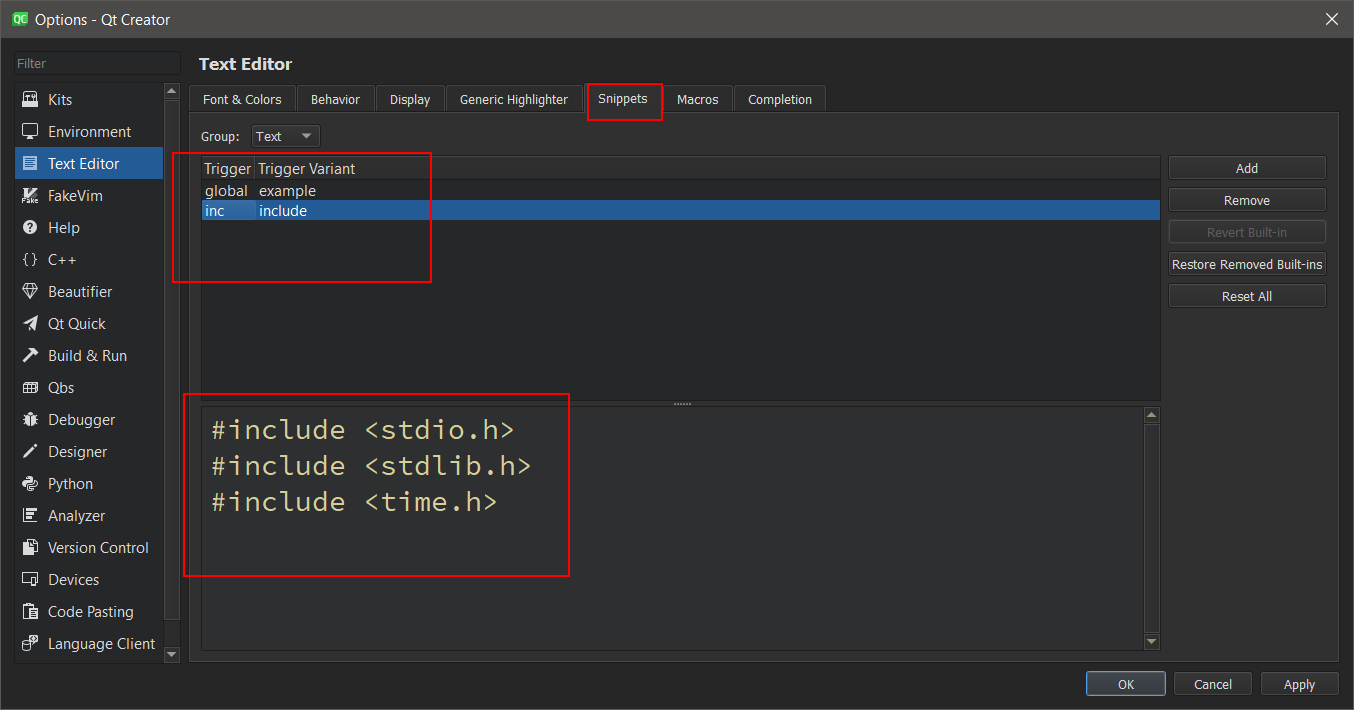Viewport: 1354px width, 710px height.
Task: Switch to the Behavior tab
Action: [x=335, y=99]
